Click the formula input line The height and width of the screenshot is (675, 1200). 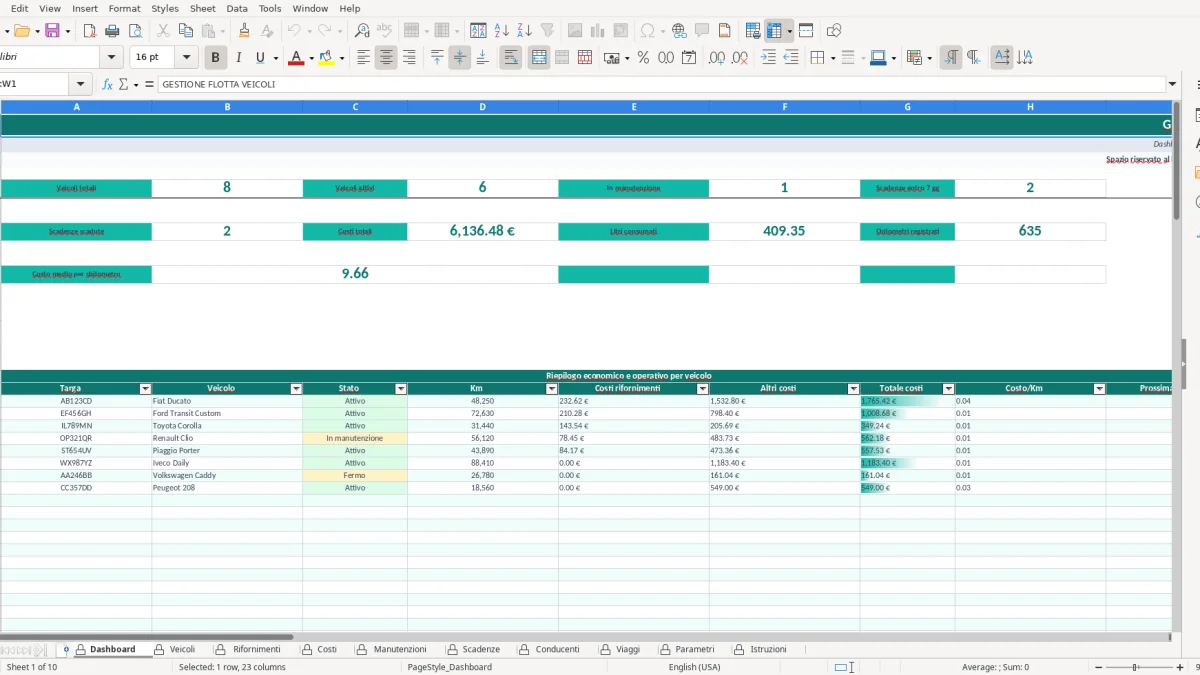coord(661,85)
